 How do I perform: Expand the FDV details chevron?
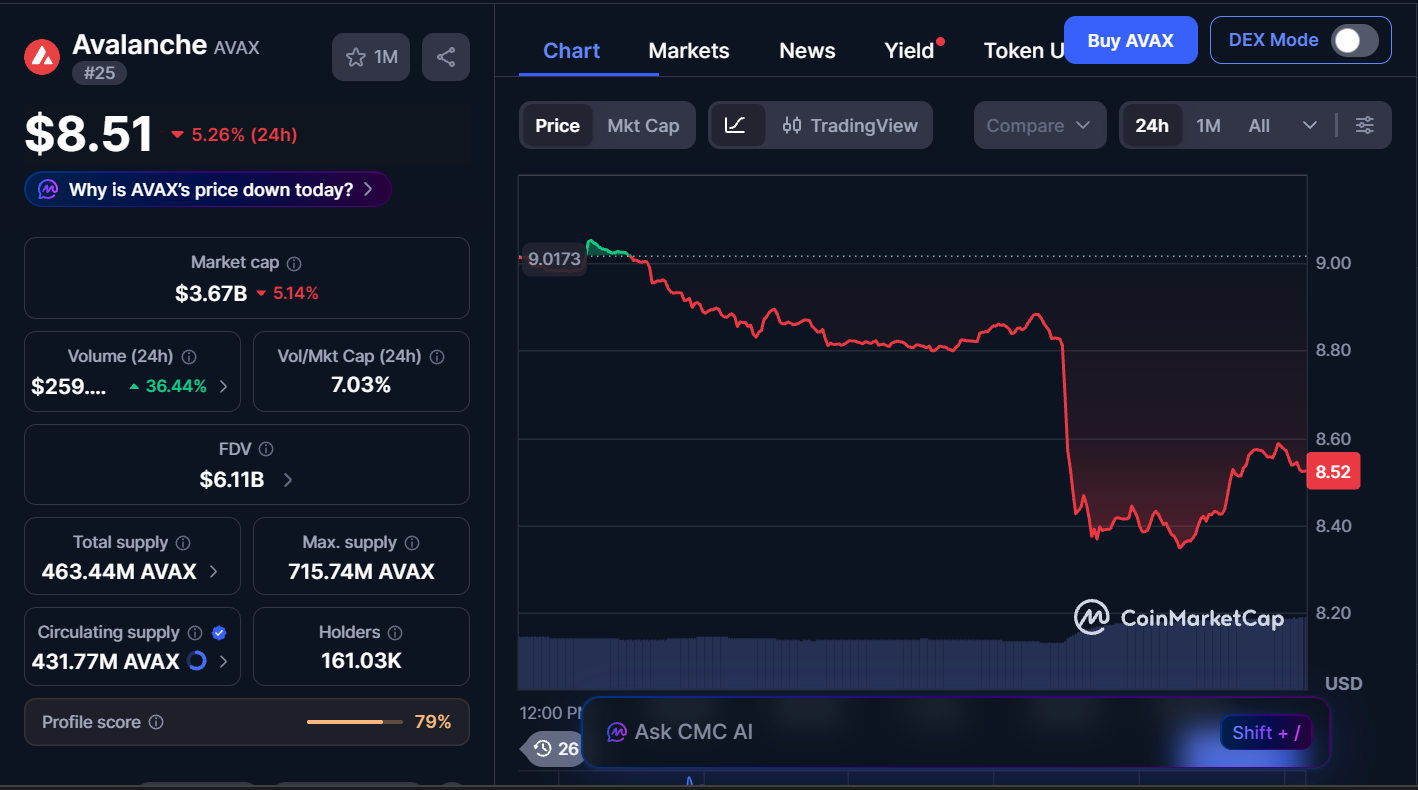287,479
